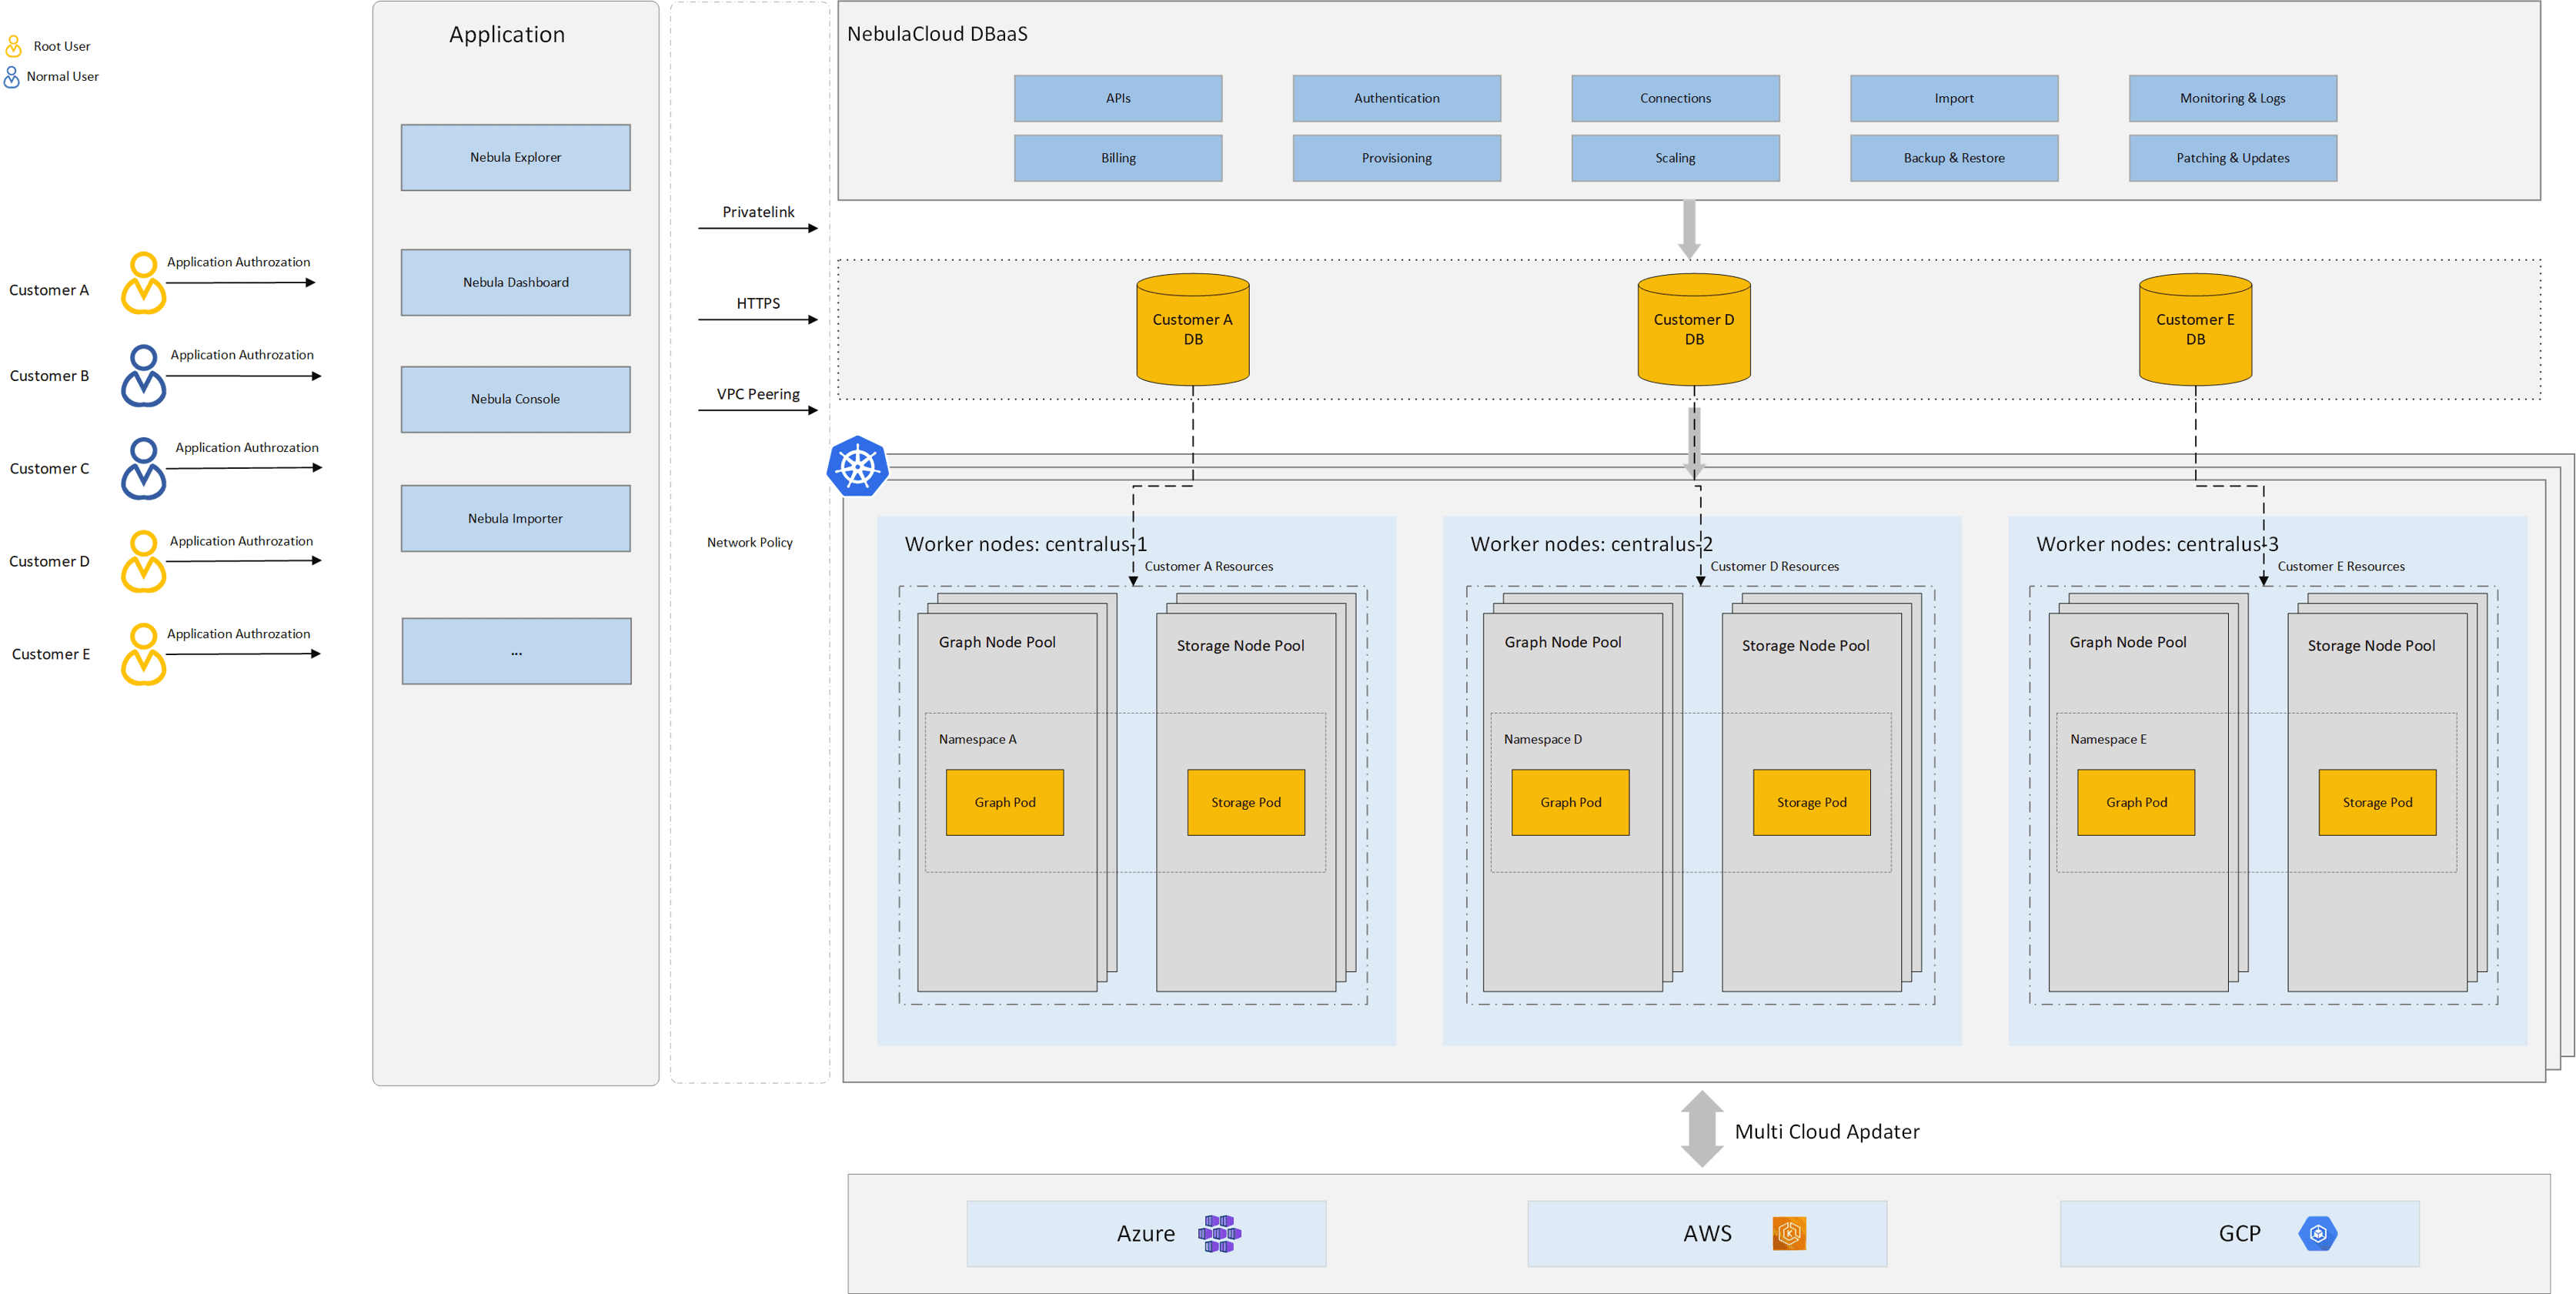Select the Customer C user icon
Image resolution: width=2576 pixels, height=1294 pixels.
click(x=144, y=468)
